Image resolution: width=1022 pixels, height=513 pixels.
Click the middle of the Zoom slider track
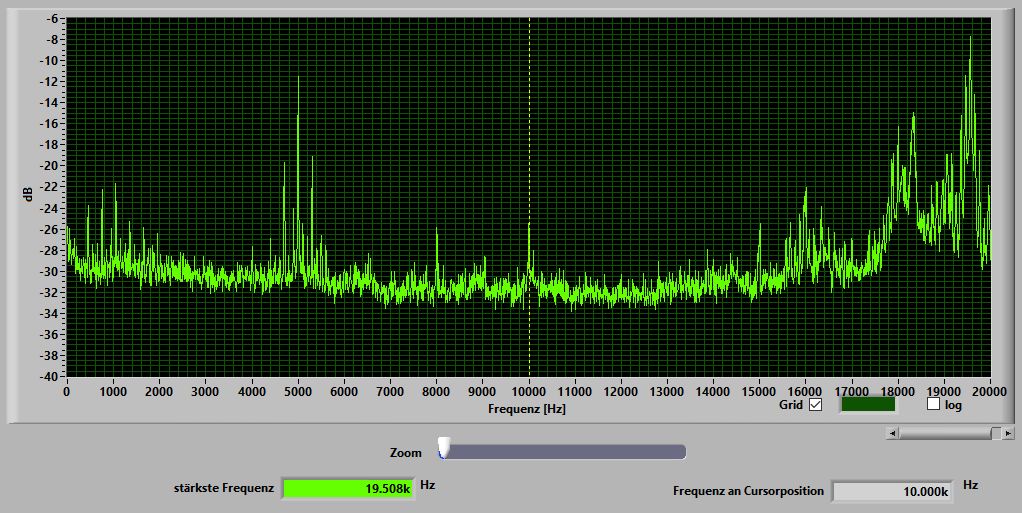pos(564,452)
